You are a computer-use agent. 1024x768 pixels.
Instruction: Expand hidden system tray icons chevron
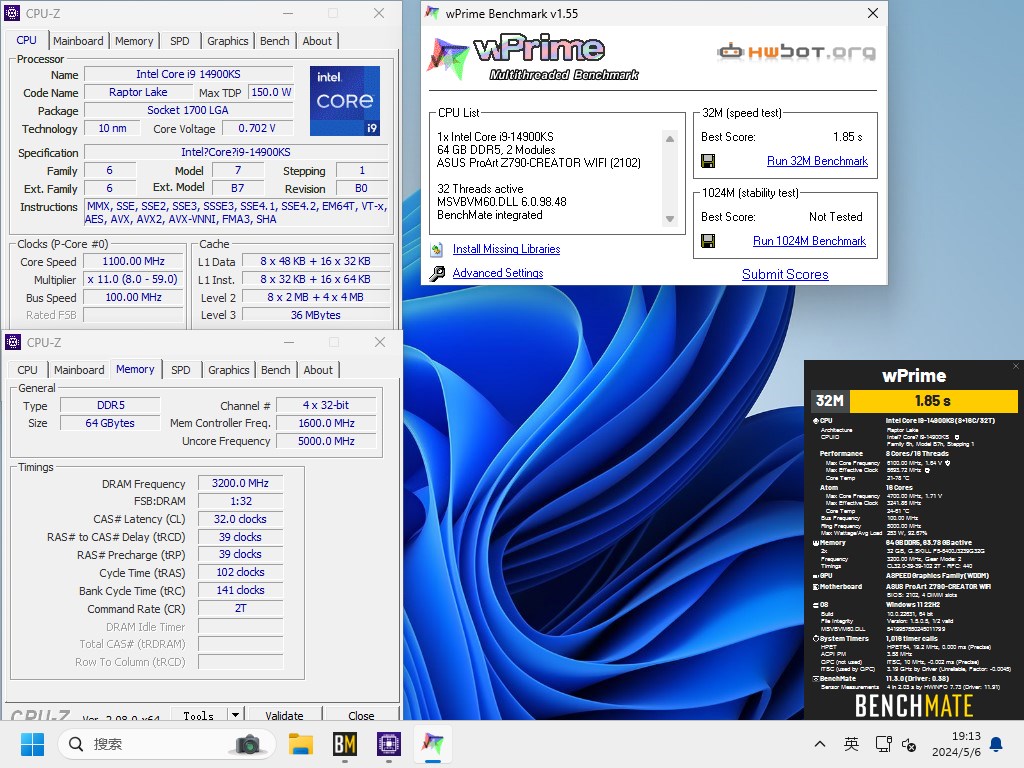pyautogui.click(x=820, y=744)
